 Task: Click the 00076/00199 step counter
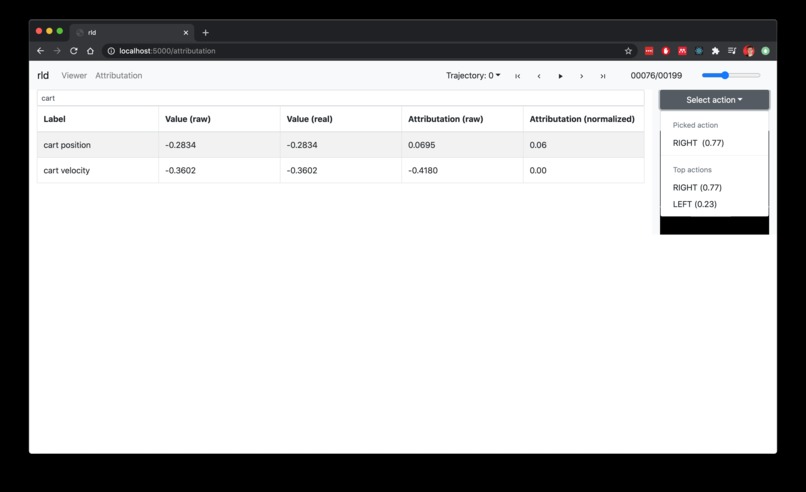(x=656, y=76)
